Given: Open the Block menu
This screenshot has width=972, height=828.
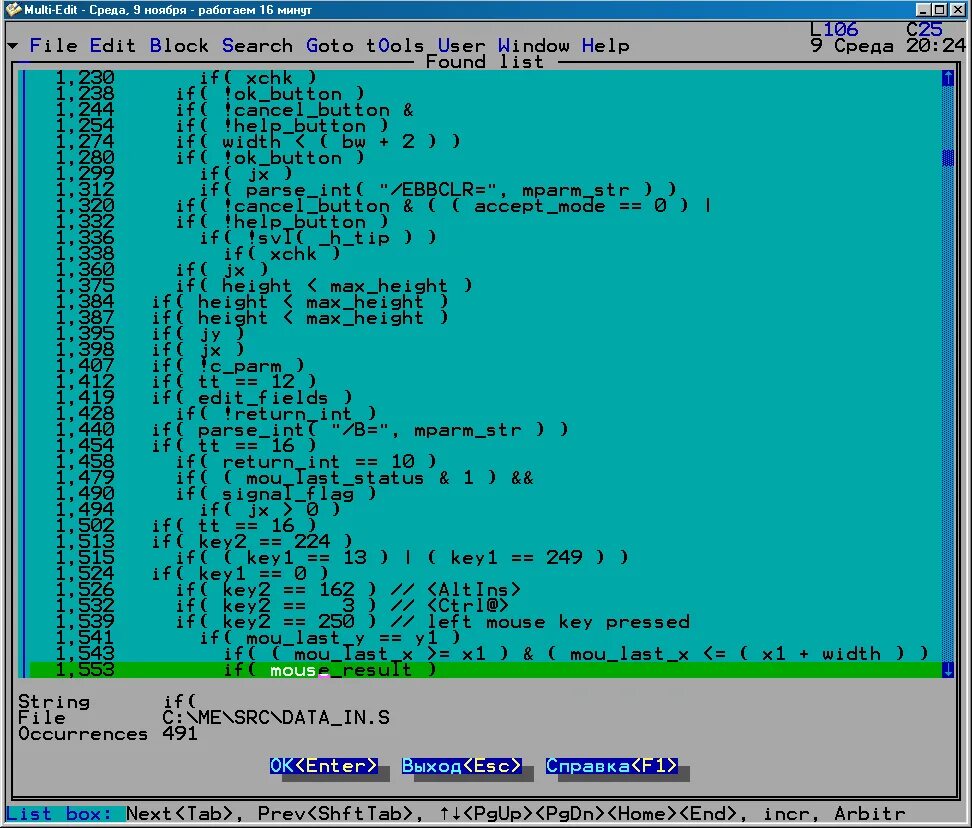Looking at the screenshot, I should tap(179, 46).
